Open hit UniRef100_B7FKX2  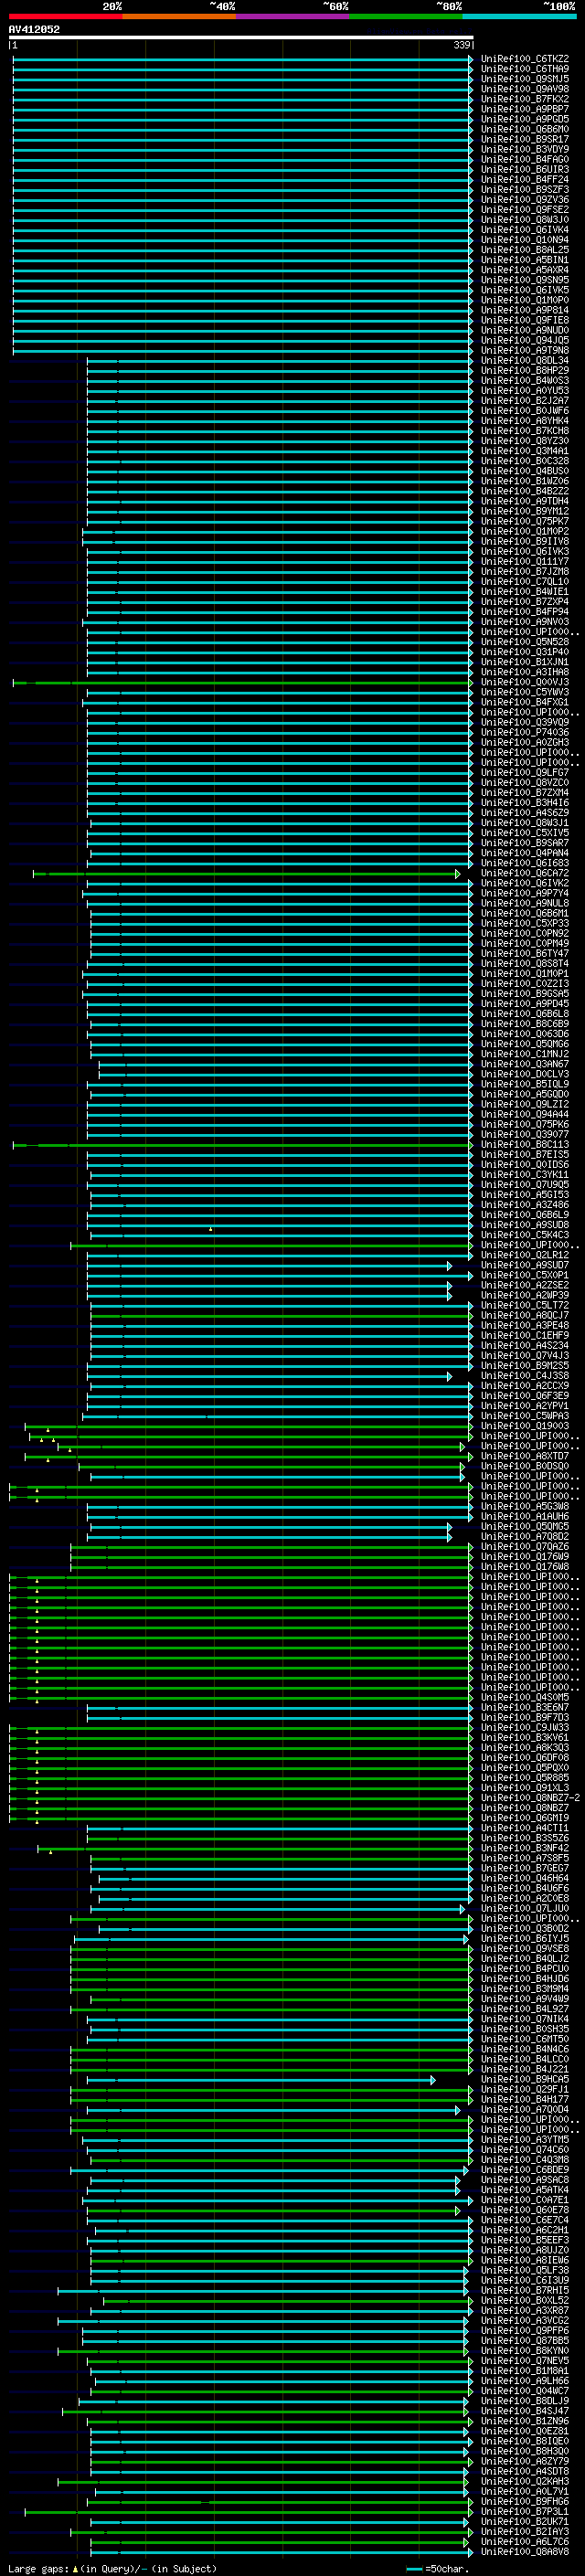[x=525, y=99]
